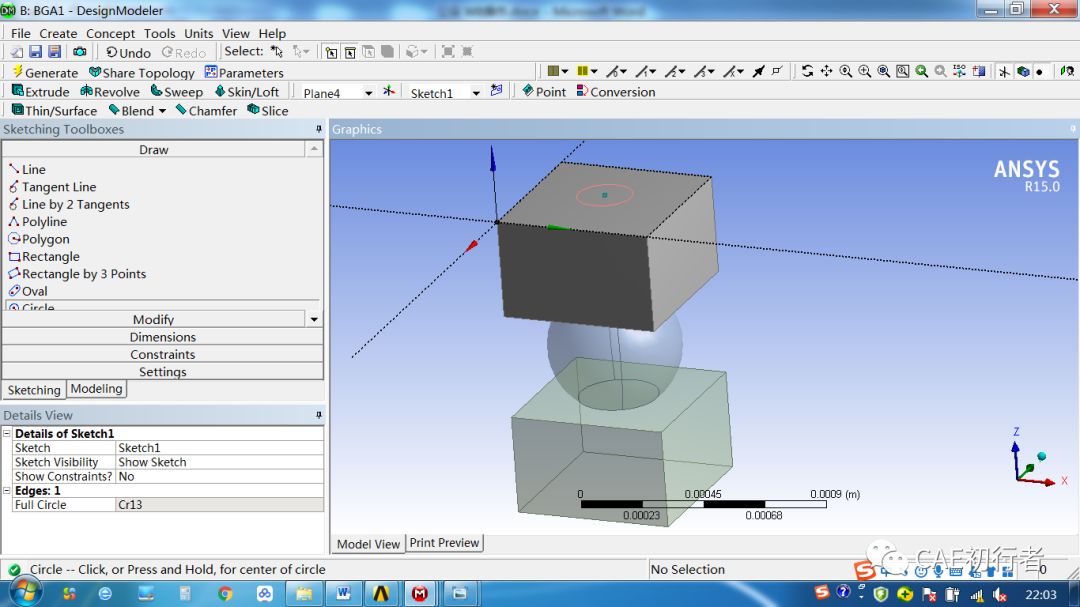Pin the Sketching Toolboxes panel
This screenshot has width=1080, height=607.
(x=318, y=129)
